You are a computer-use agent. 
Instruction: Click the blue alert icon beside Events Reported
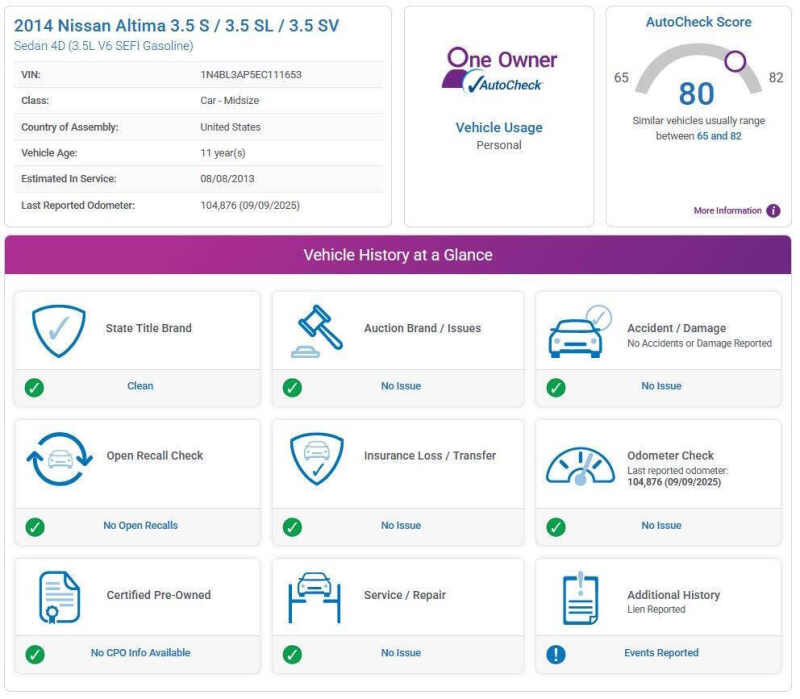point(556,654)
